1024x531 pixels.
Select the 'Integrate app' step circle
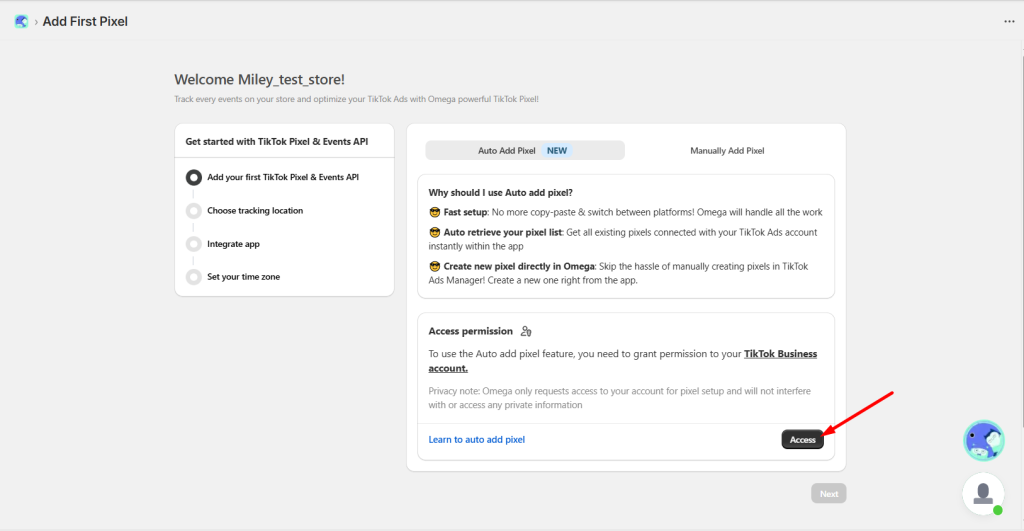(193, 244)
